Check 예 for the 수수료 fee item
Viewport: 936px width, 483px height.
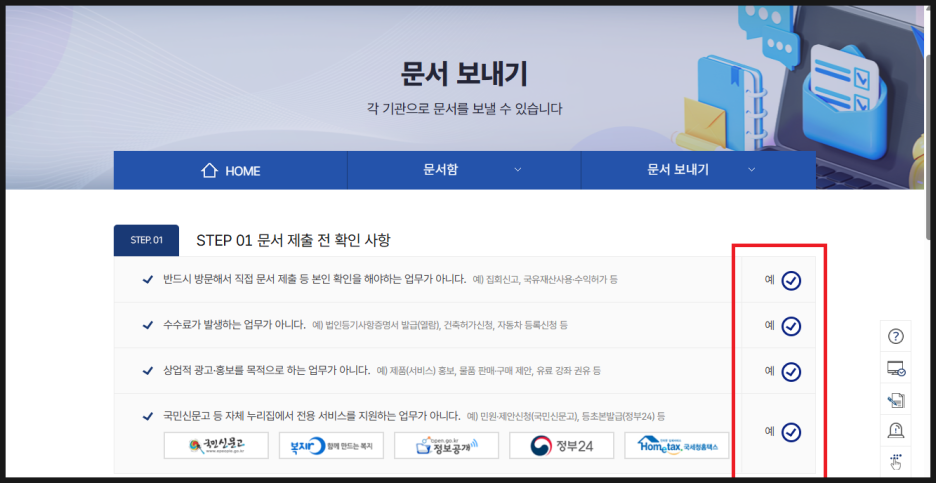click(x=790, y=326)
